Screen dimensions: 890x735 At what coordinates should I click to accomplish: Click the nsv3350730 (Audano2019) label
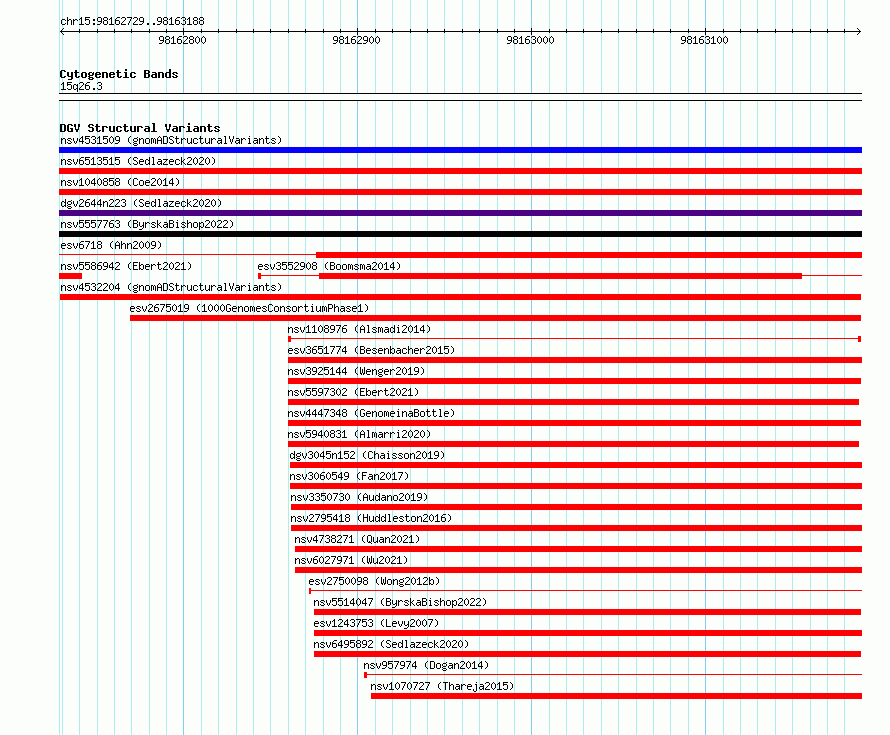point(359,497)
